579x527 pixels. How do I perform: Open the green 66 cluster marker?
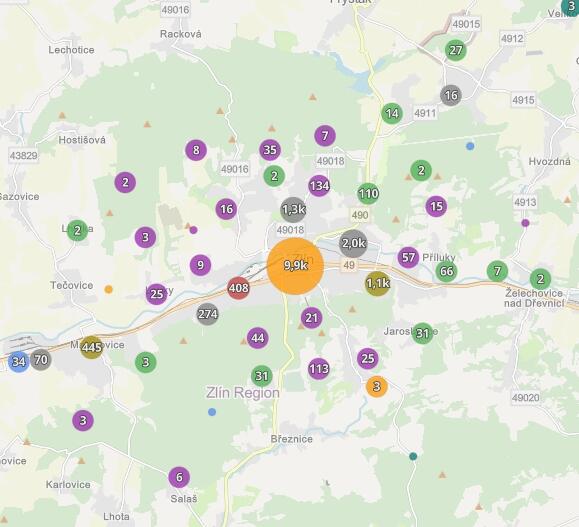coord(446,271)
